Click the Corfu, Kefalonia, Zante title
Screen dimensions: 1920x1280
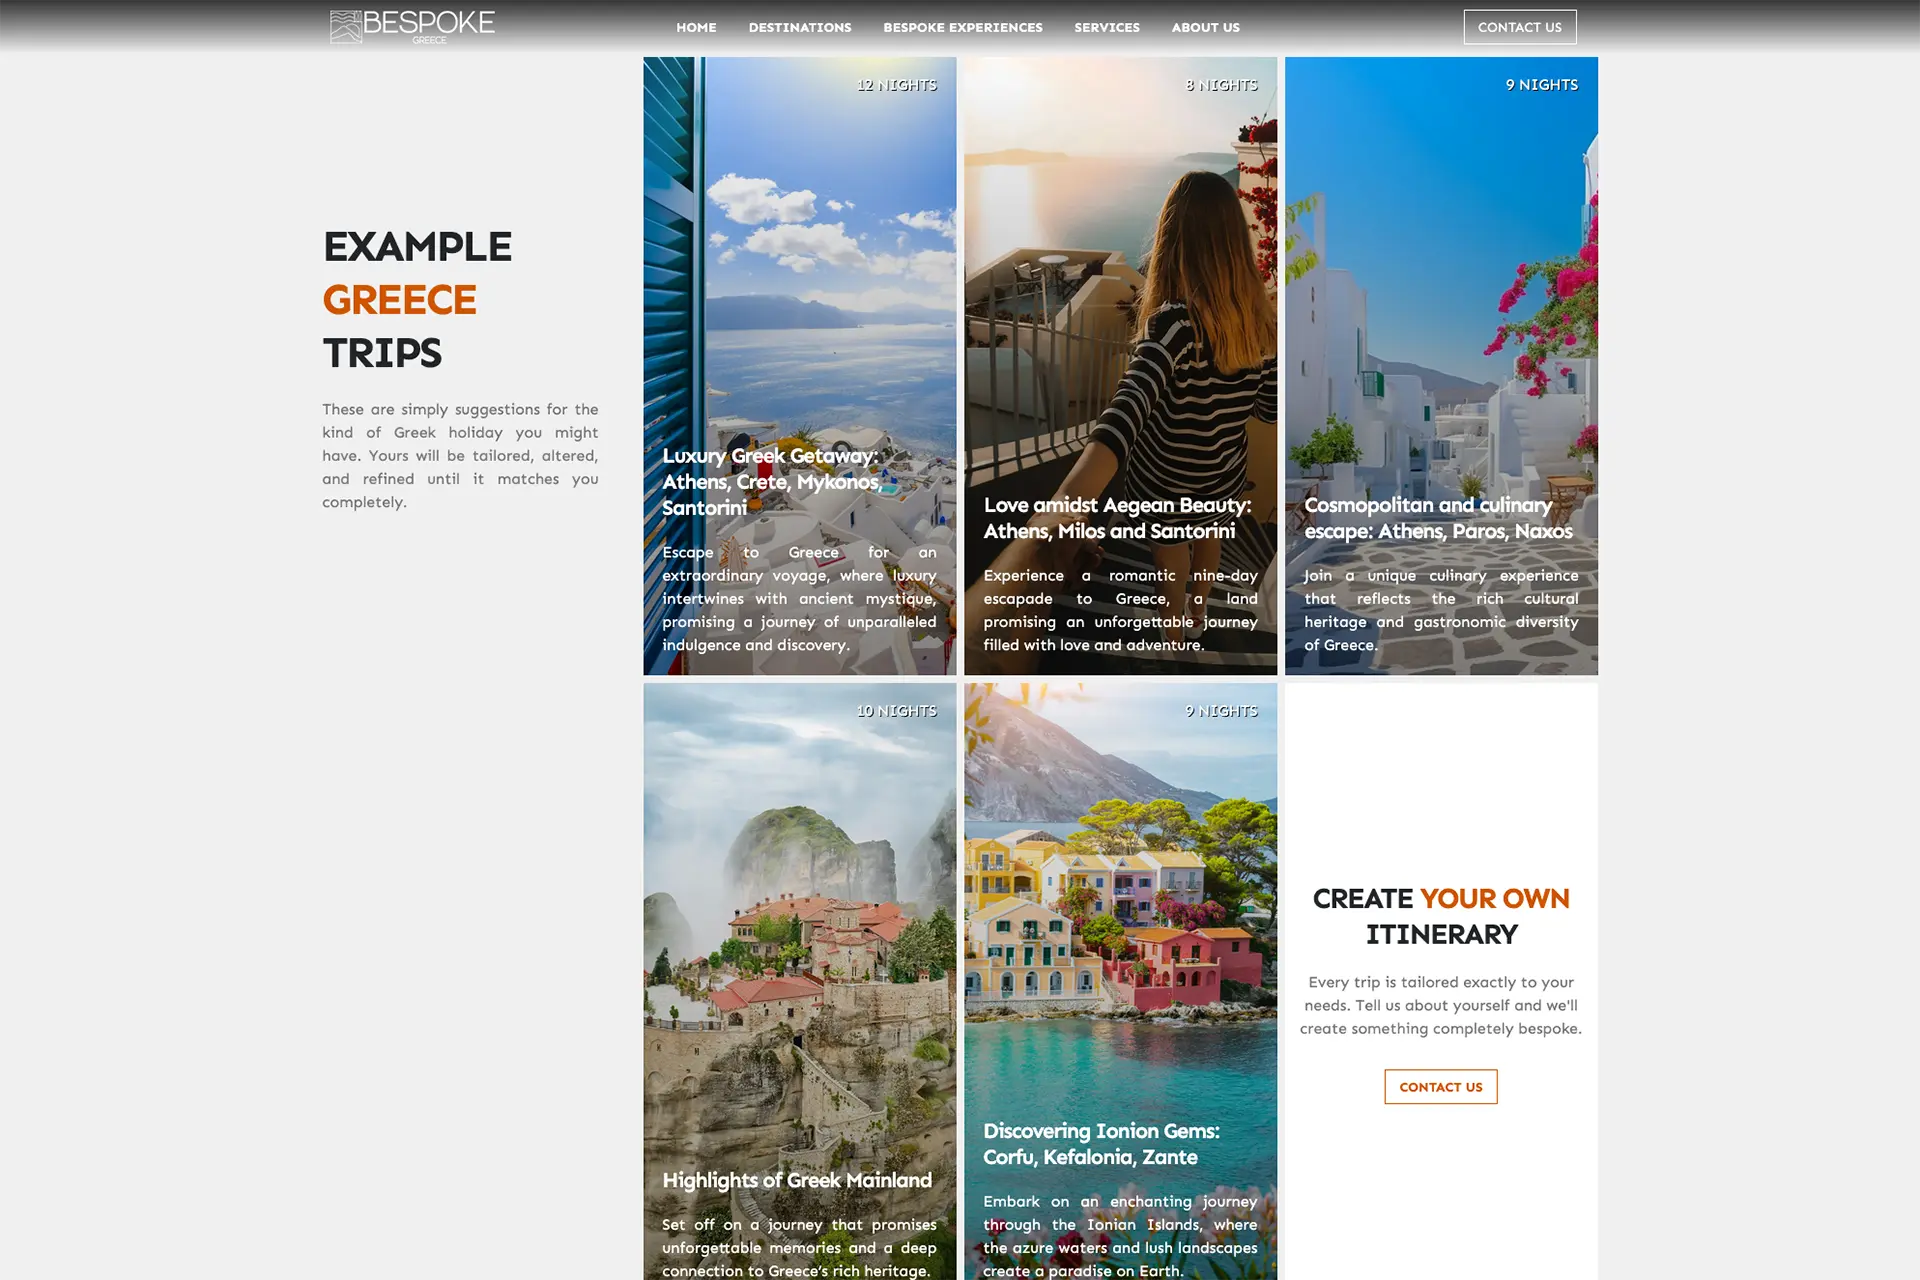(x=1090, y=1157)
